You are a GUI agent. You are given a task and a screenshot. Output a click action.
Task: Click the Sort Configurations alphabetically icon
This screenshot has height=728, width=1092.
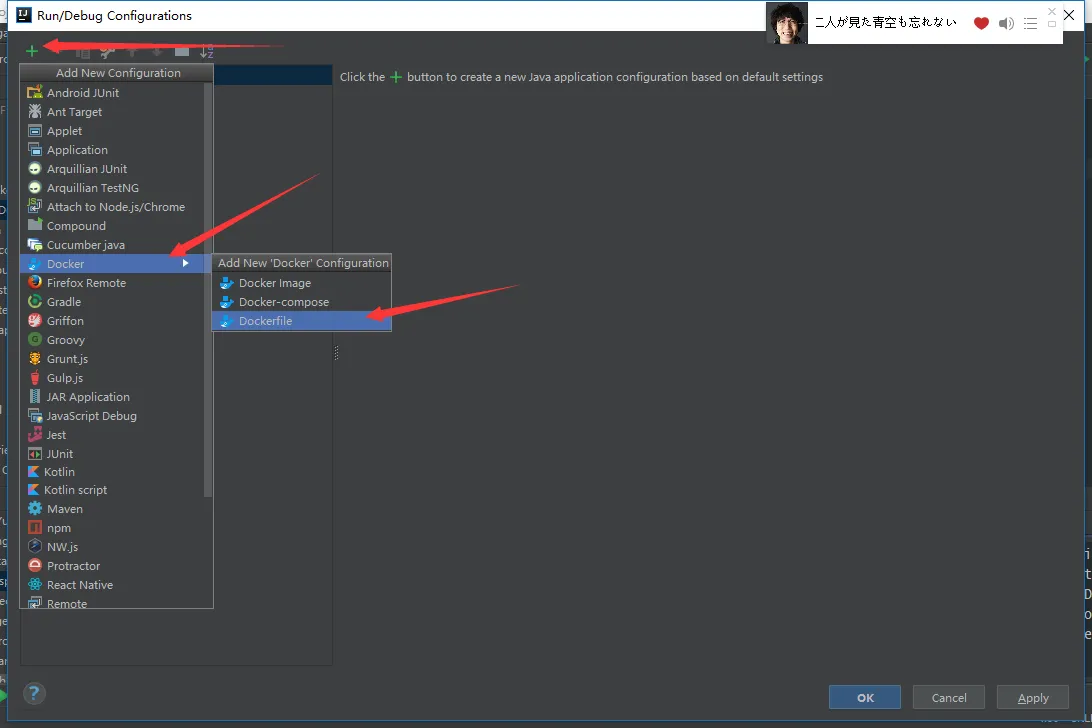[206, 52]
